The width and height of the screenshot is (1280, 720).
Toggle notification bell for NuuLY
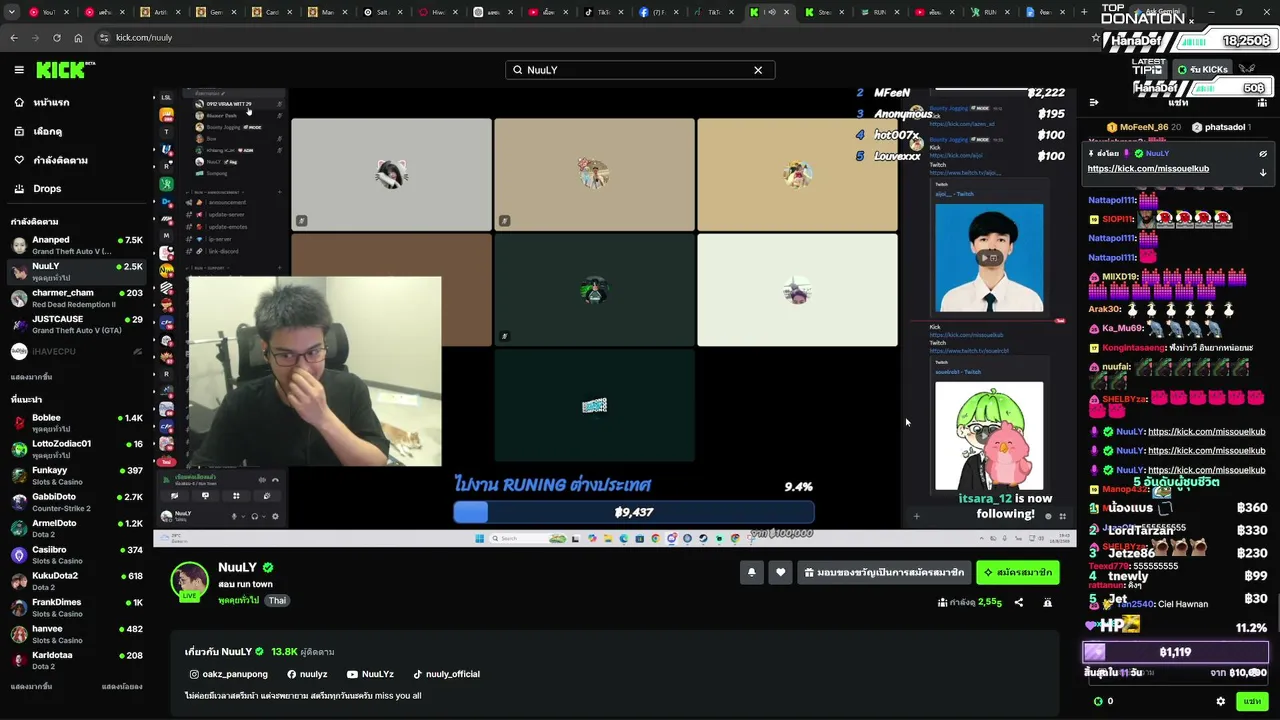(751, 572)
